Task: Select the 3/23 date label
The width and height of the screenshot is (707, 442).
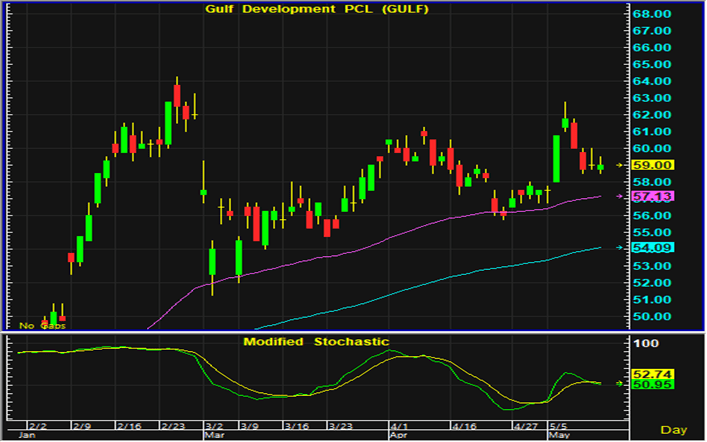Action: pyautogui.click(x=340, y=426)
